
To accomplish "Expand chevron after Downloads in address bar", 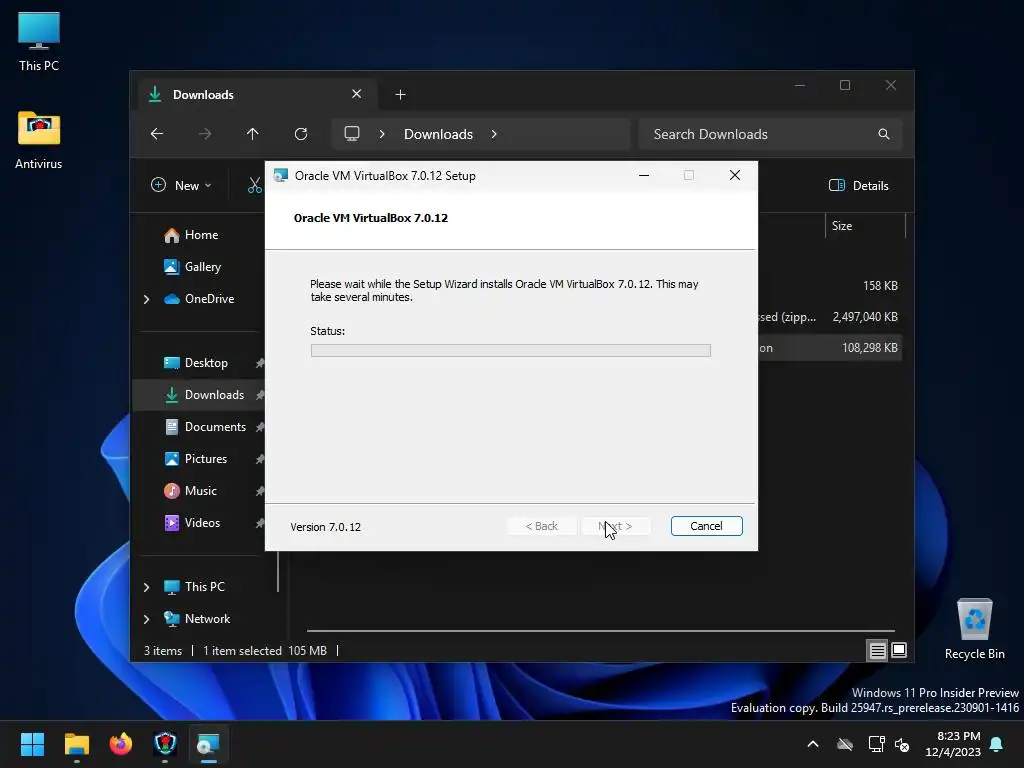I will coord(494,134).
